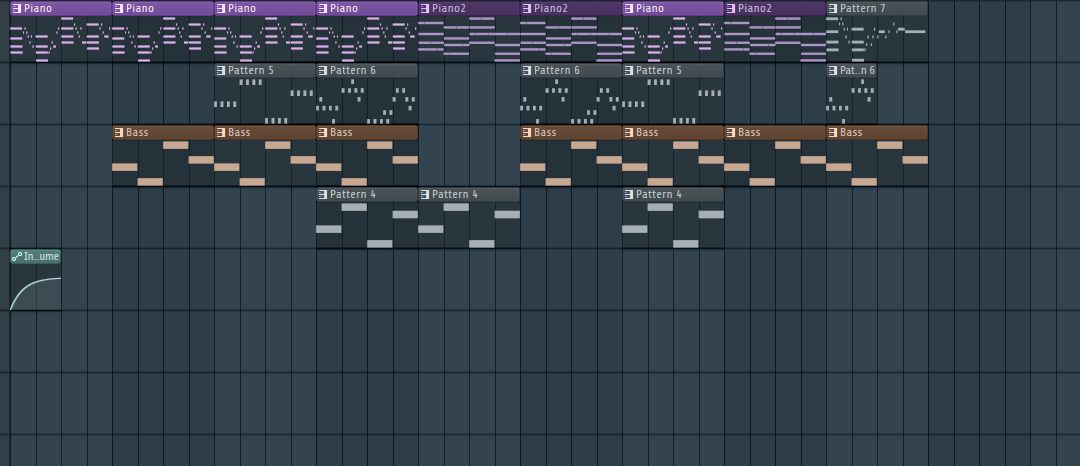
Task: Select the second Bass clip title
Action: (239, 133)
